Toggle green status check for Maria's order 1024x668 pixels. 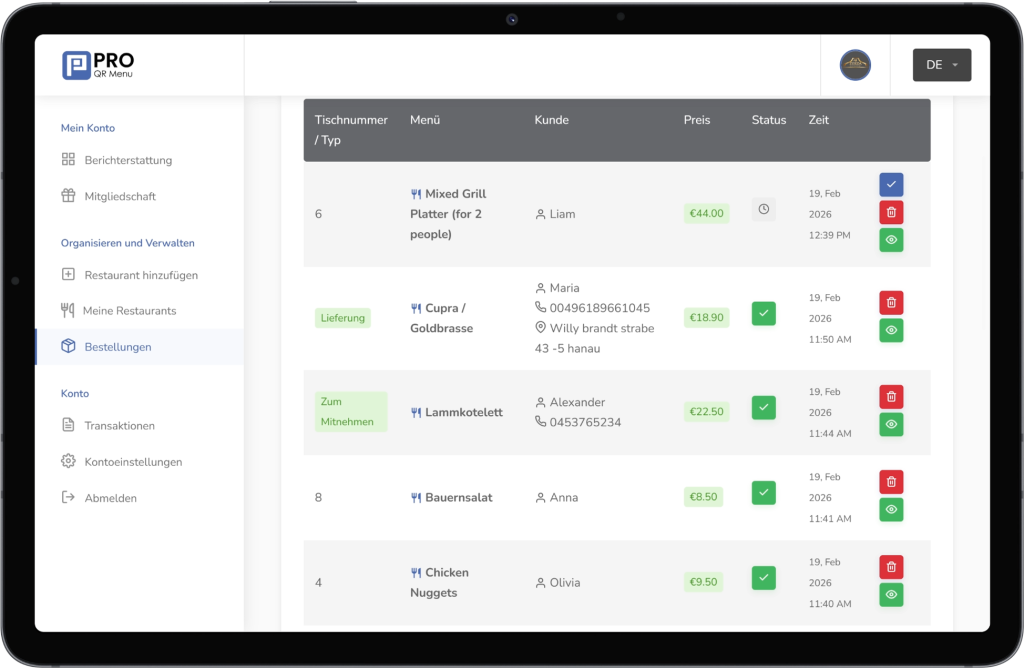pyautogui.click(x=763, y=314)
